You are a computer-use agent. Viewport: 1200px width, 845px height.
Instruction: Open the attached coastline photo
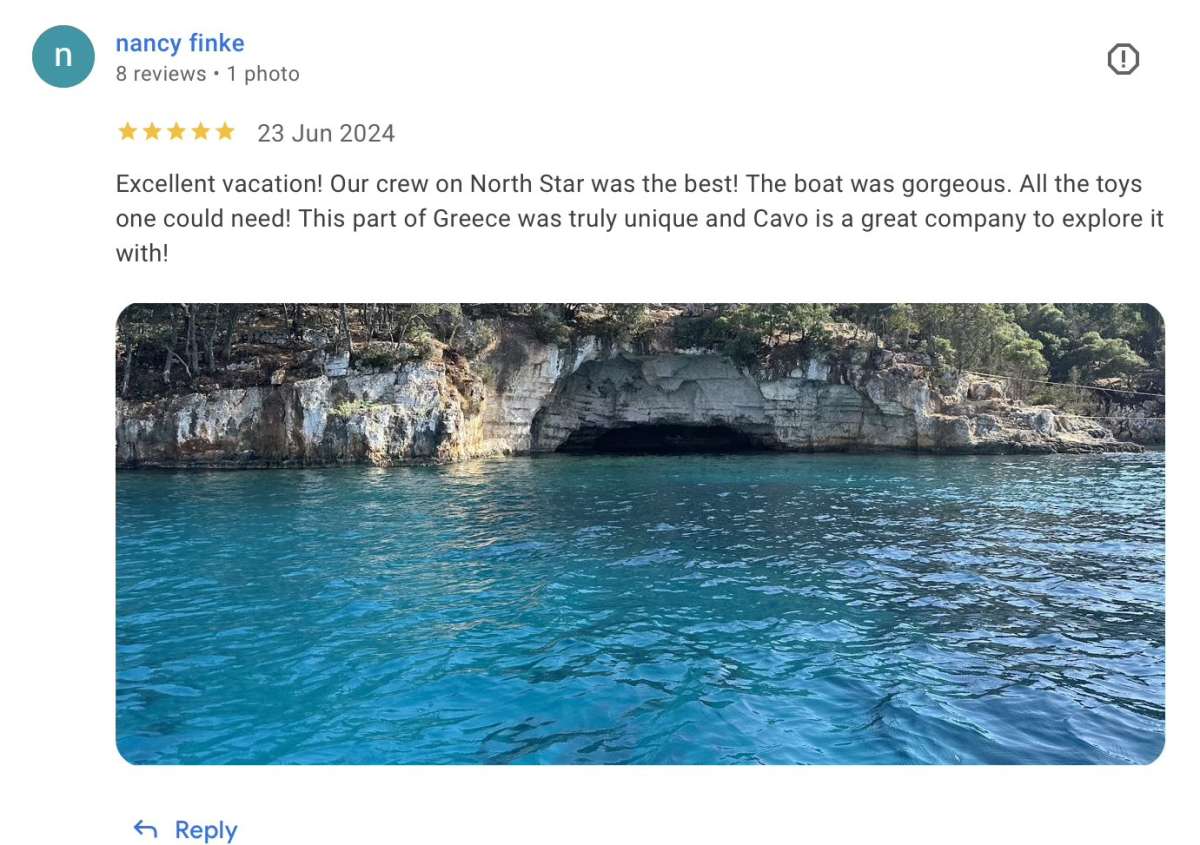(640, 600)
